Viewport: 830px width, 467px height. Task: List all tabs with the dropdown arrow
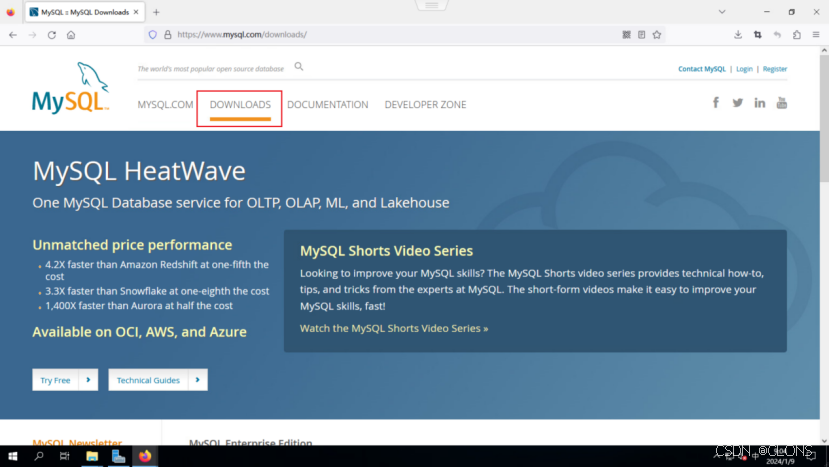click(721, 12)
